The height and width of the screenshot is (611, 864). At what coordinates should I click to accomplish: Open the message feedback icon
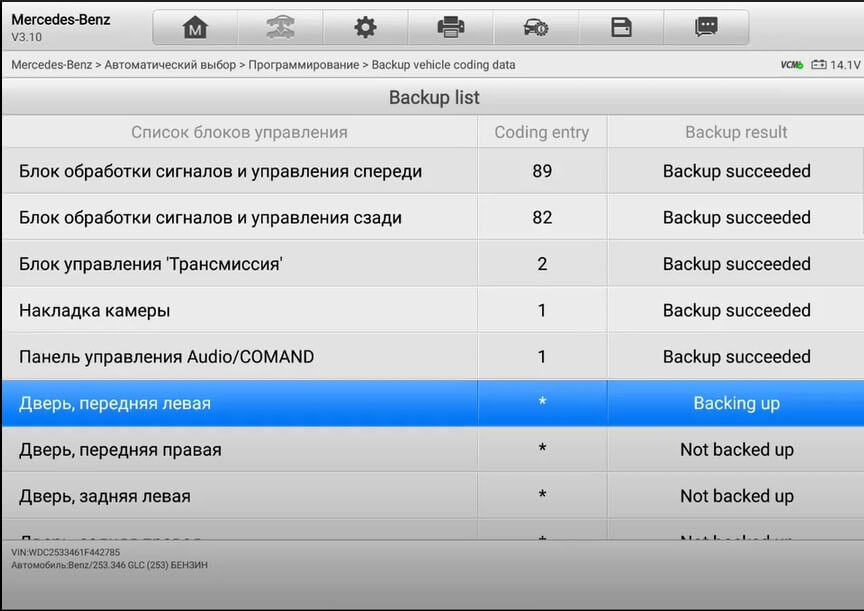click(706, 27)
